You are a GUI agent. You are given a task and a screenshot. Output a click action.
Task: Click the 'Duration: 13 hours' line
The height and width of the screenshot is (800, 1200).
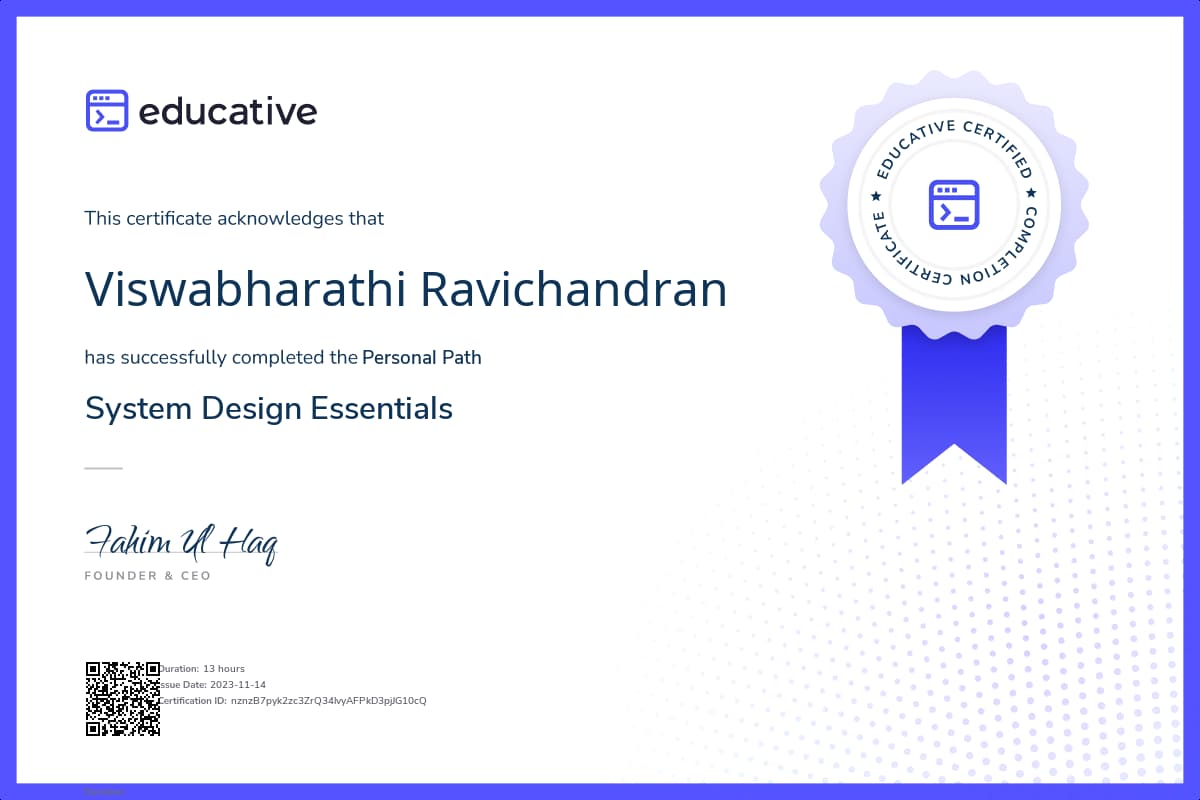click(203, 668)
